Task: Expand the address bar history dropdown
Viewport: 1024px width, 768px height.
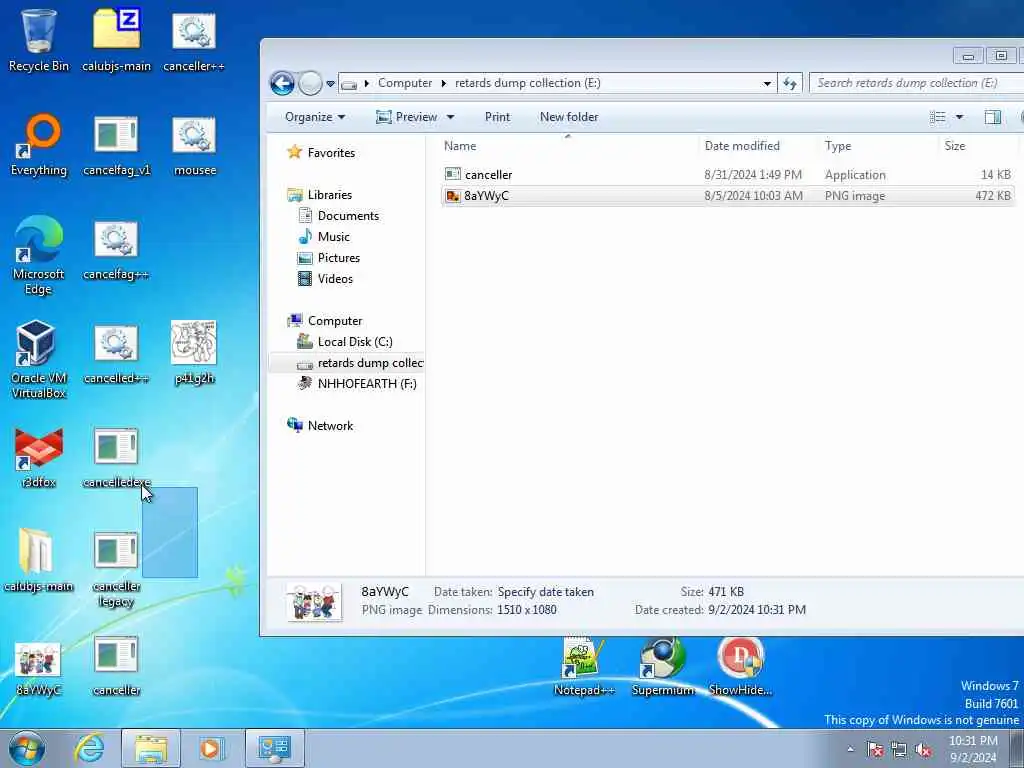Action: pos(767,84)
